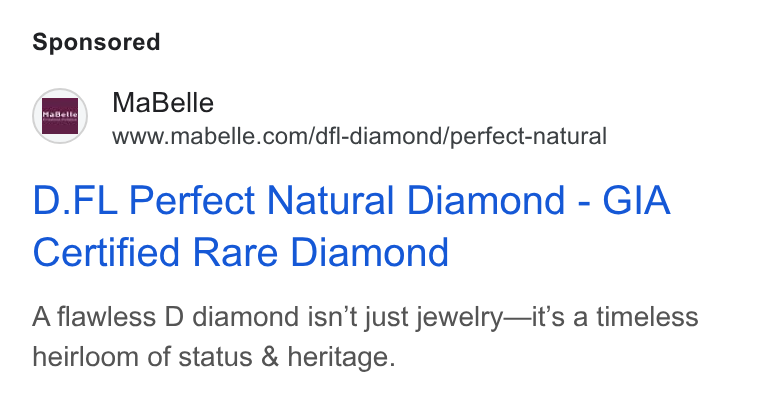Click the MaBelle advertiser name
This screenshot has height=398, width=760.
[163, 103]
